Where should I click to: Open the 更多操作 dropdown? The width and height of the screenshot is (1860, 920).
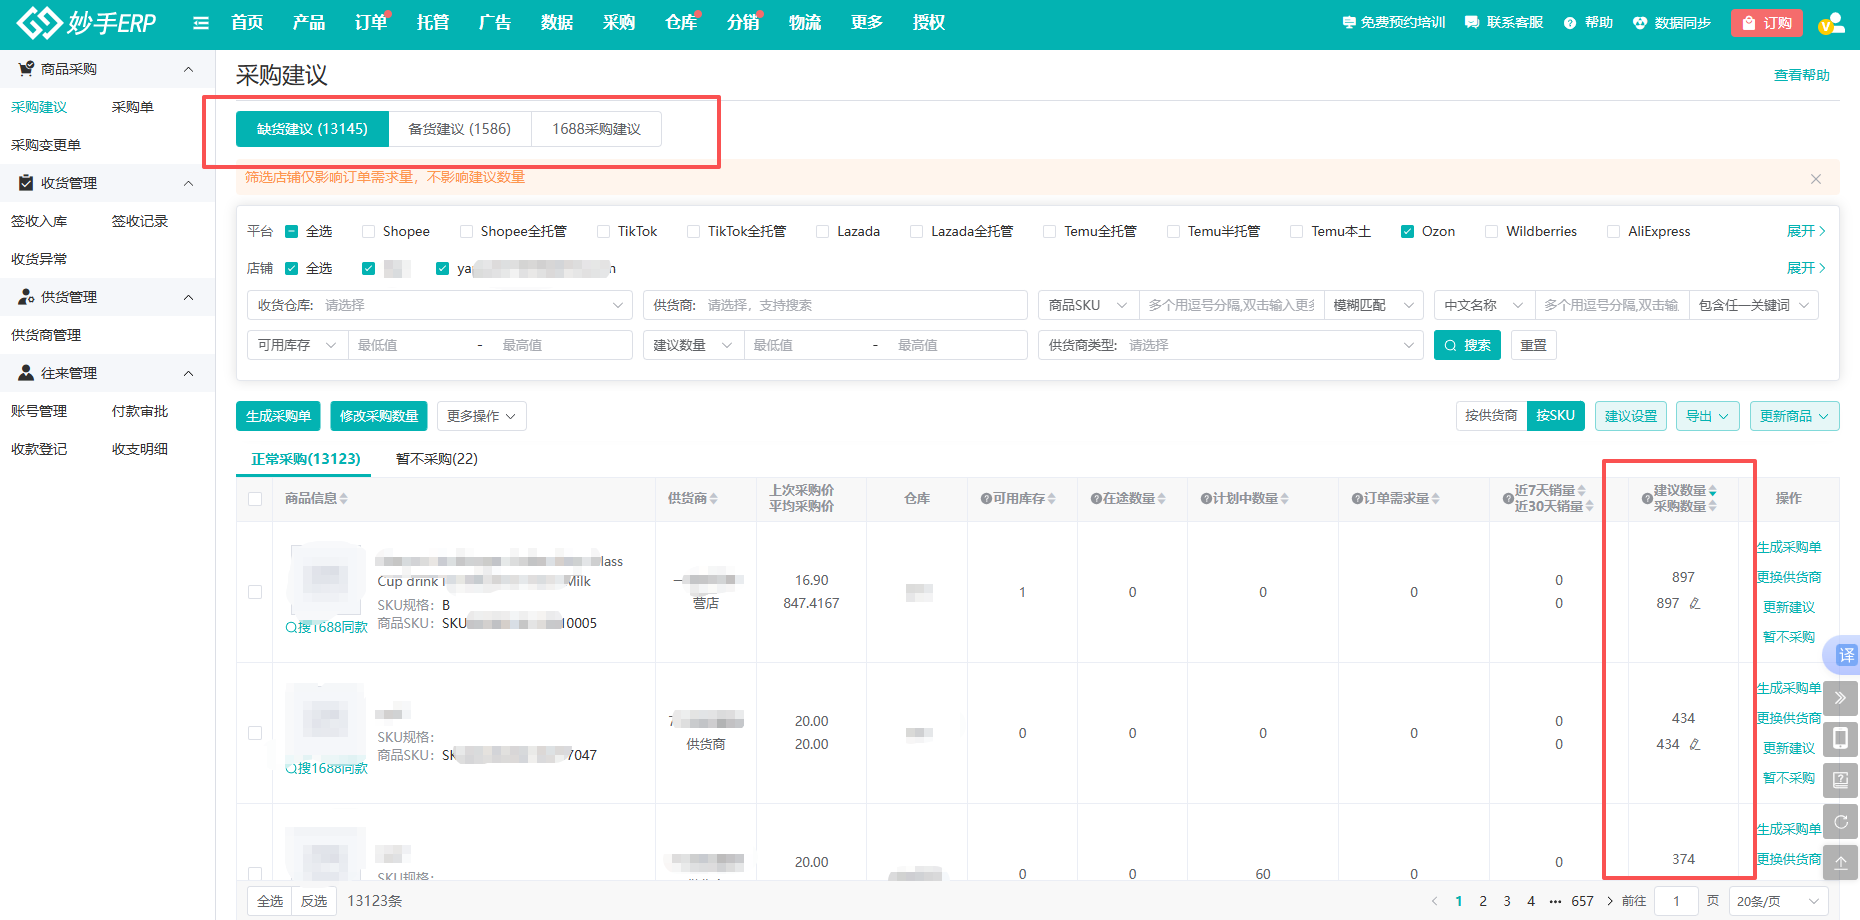point(481,416)
